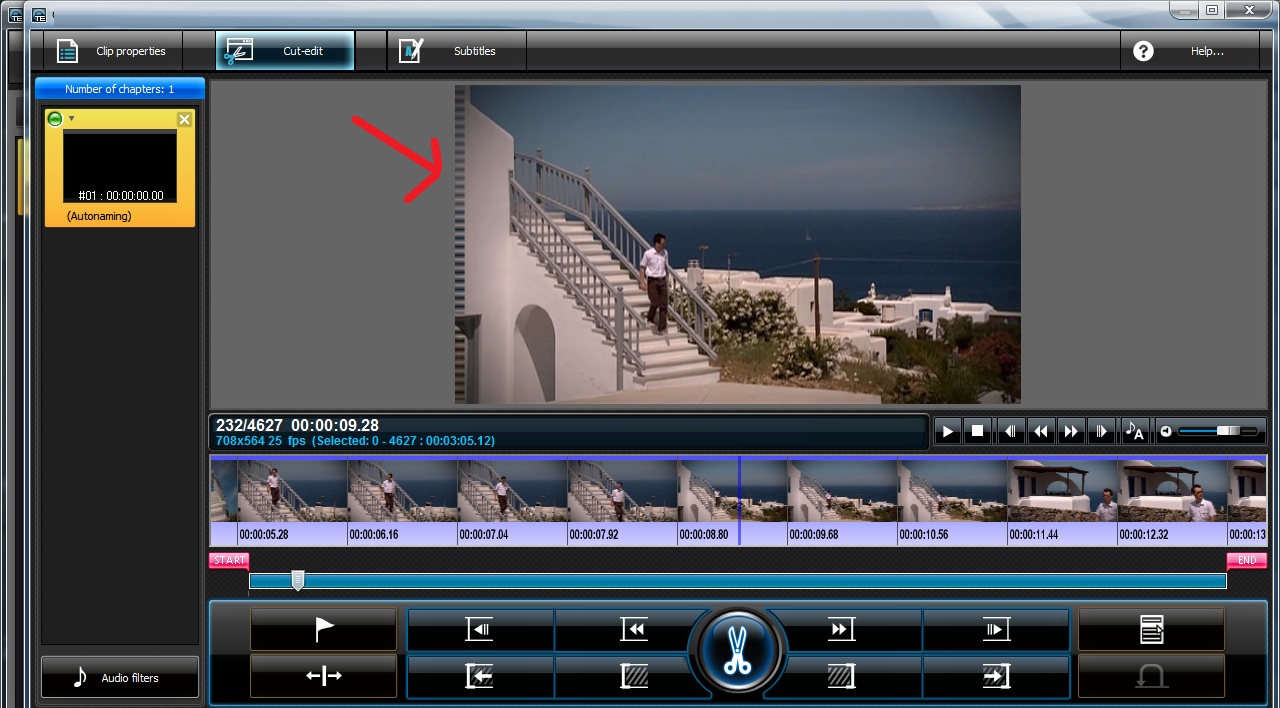
Task: Jump to the START marker
Action: 229,561
